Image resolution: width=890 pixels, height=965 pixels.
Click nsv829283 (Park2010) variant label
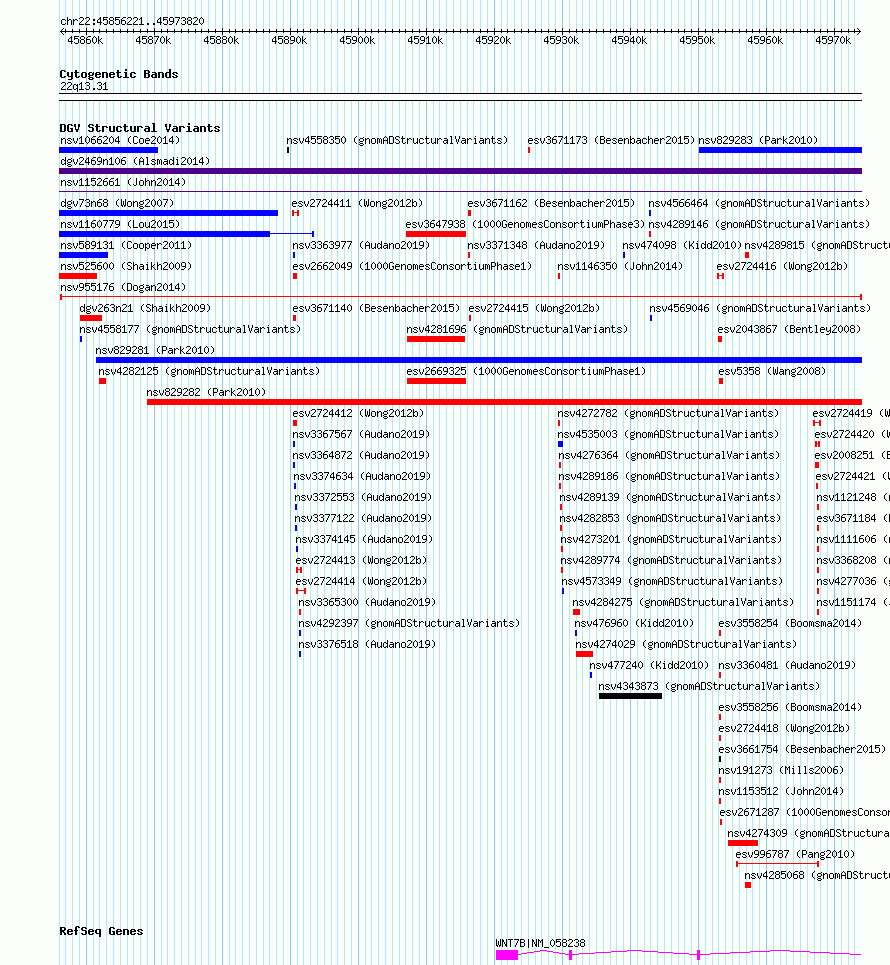tap(758, 140)
